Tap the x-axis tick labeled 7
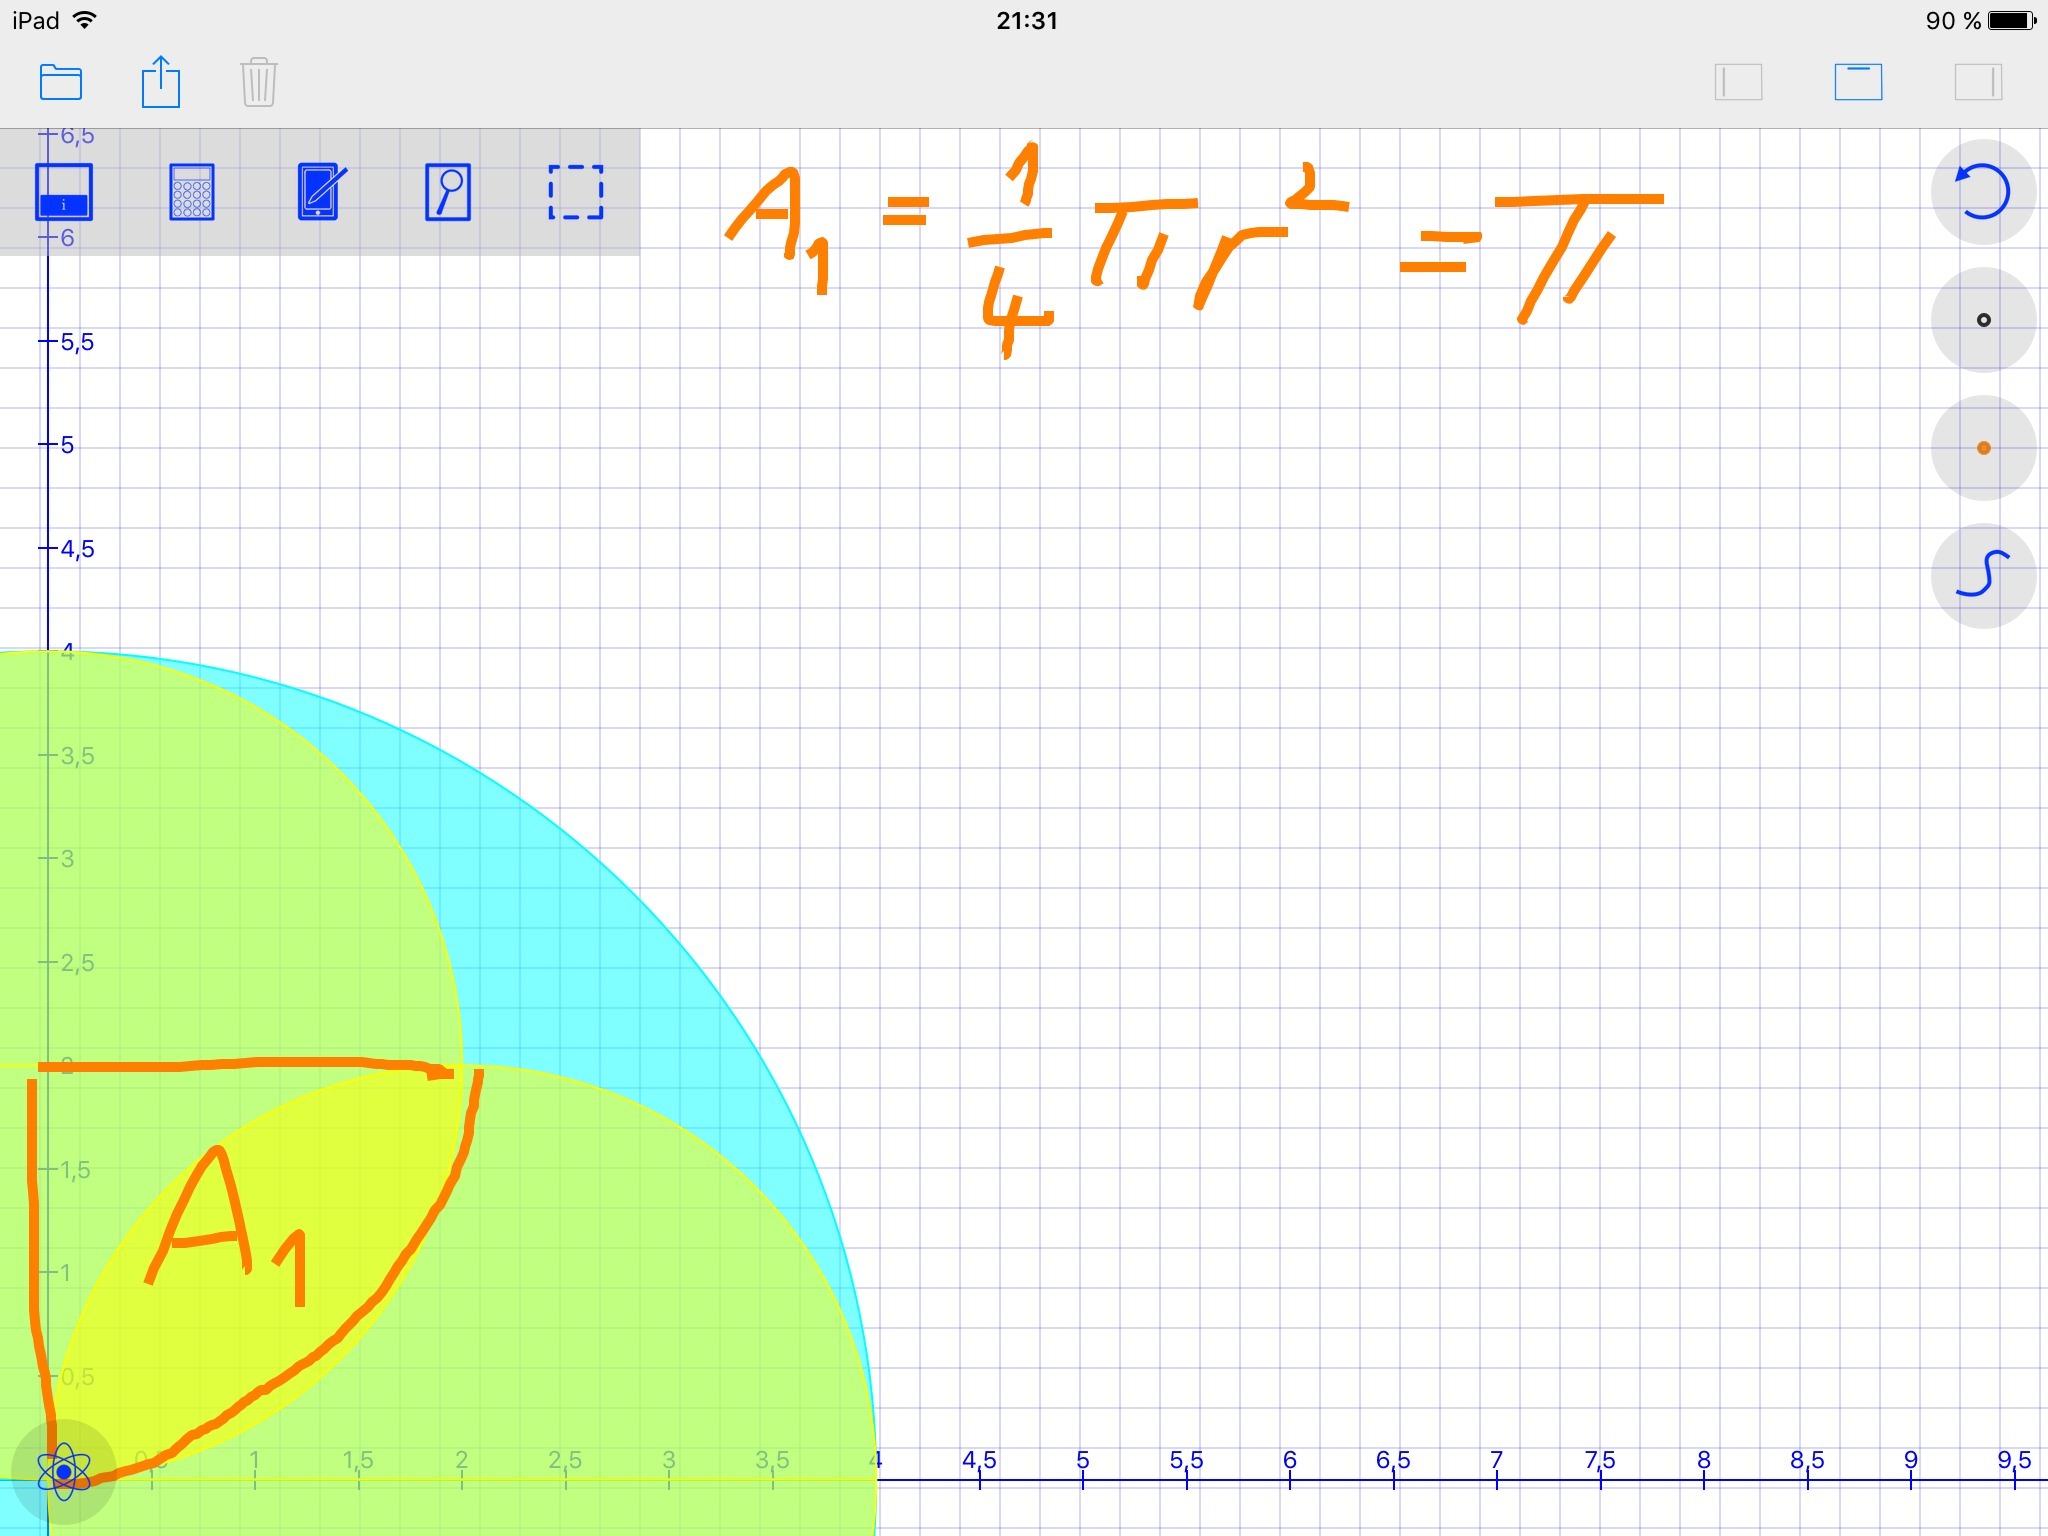 (1497, 1465)
